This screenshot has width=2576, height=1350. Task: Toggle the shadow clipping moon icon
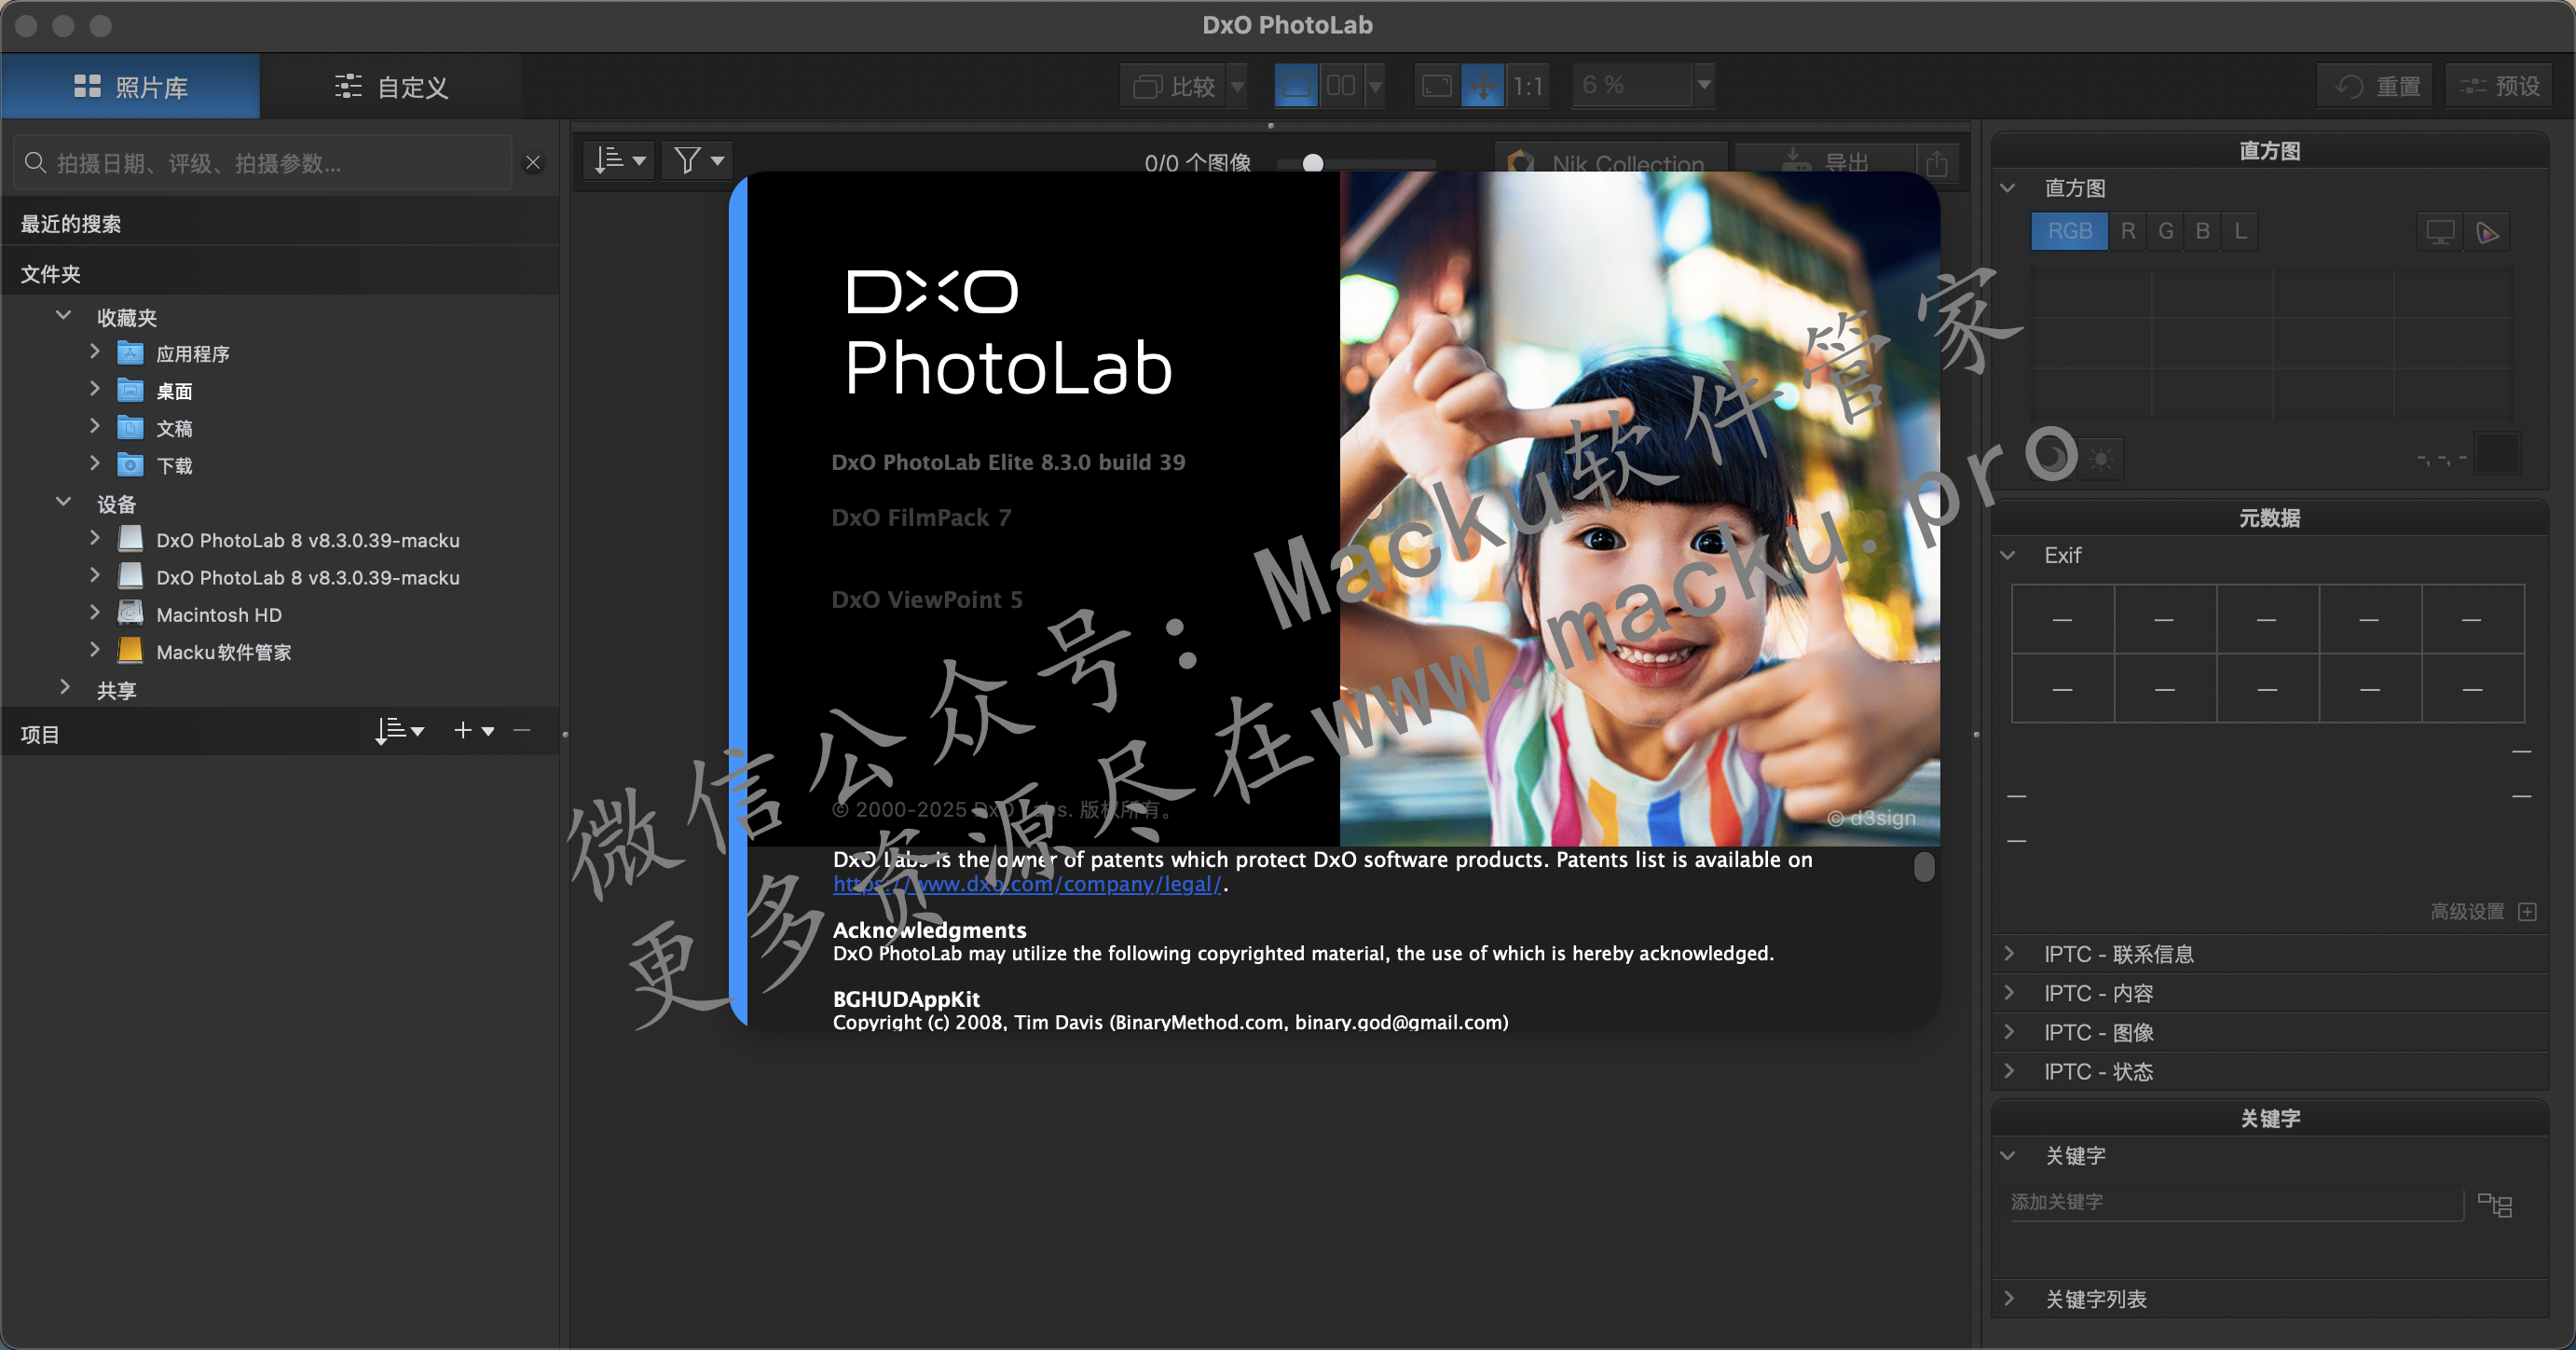tap(2052, 459)
